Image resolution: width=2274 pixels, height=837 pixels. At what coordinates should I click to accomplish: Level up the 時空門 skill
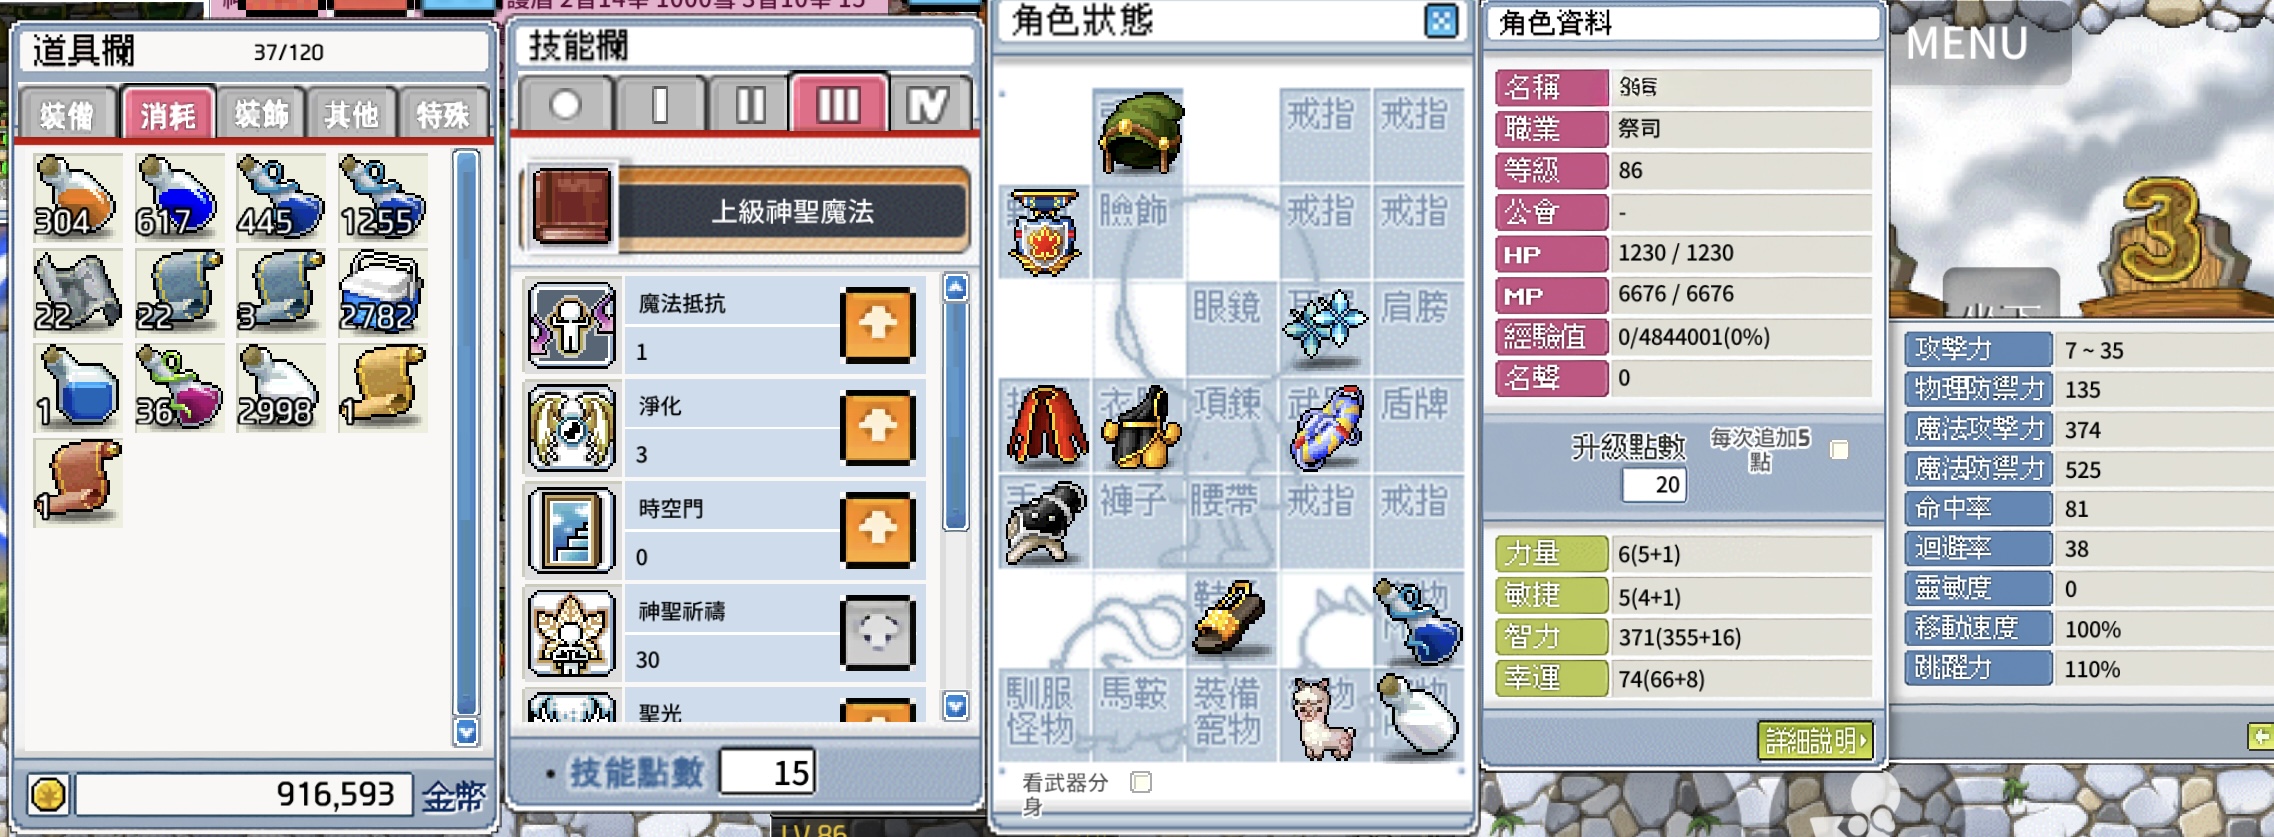click(x=878, y=529)
